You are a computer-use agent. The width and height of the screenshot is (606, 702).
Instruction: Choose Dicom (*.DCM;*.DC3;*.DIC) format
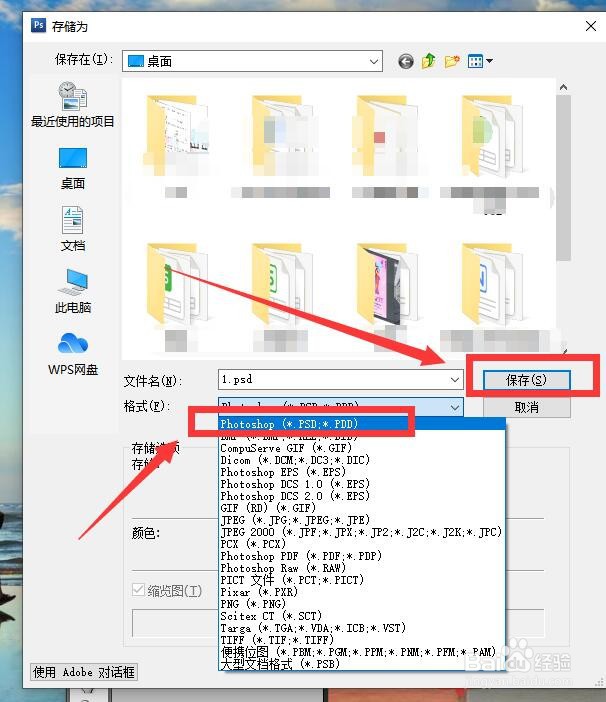pos(362,460)
